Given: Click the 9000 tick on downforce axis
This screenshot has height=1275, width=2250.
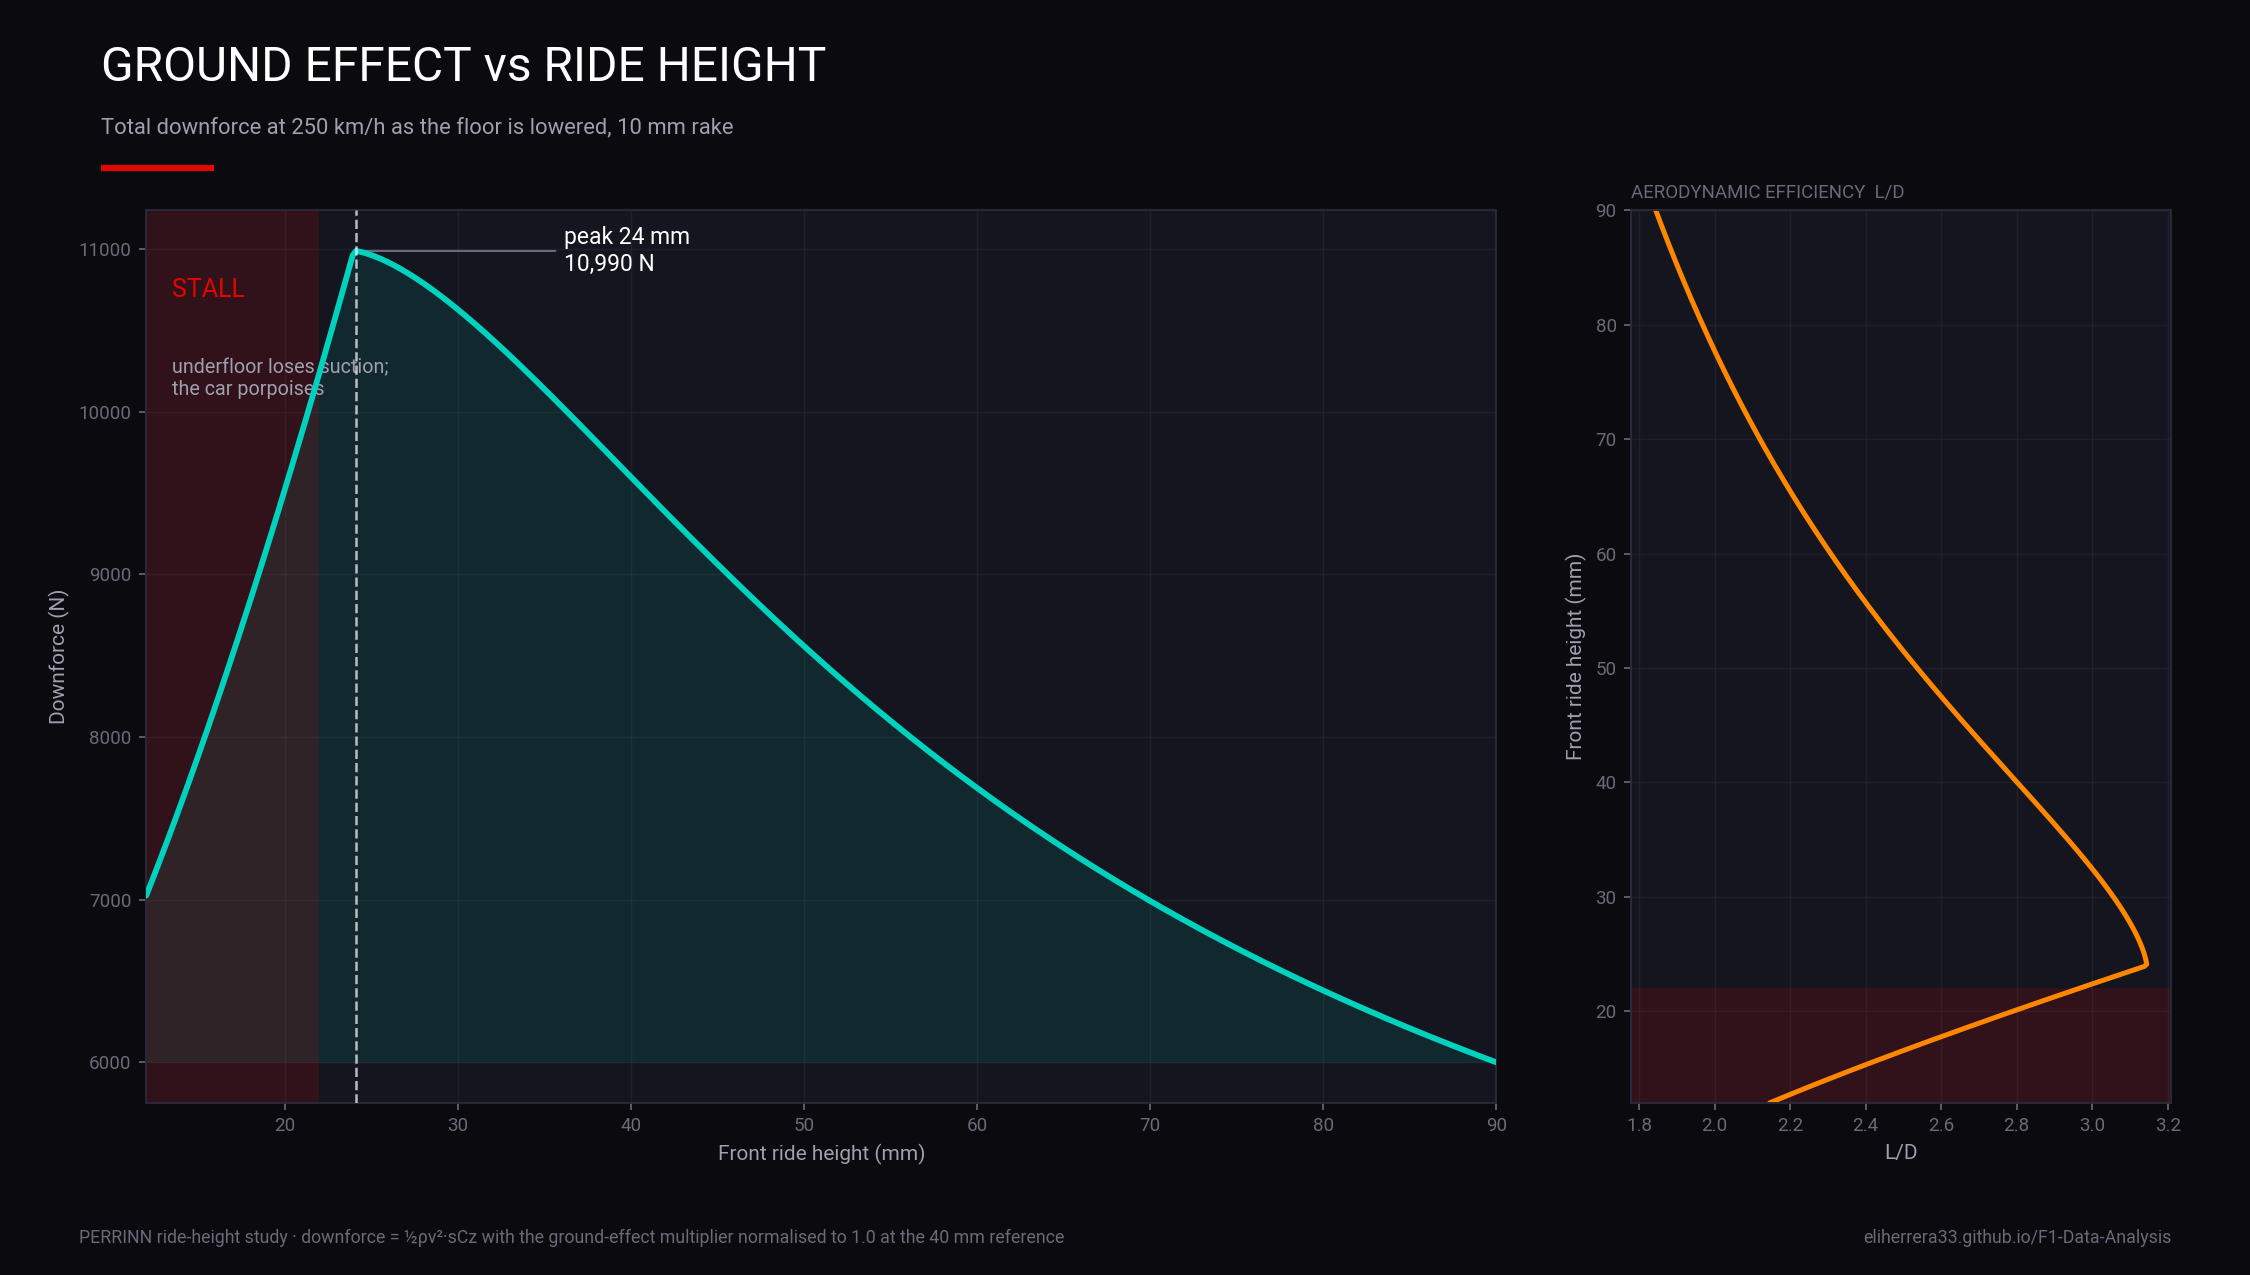Looking at the screenshot, I should click(x=110, y=575).
